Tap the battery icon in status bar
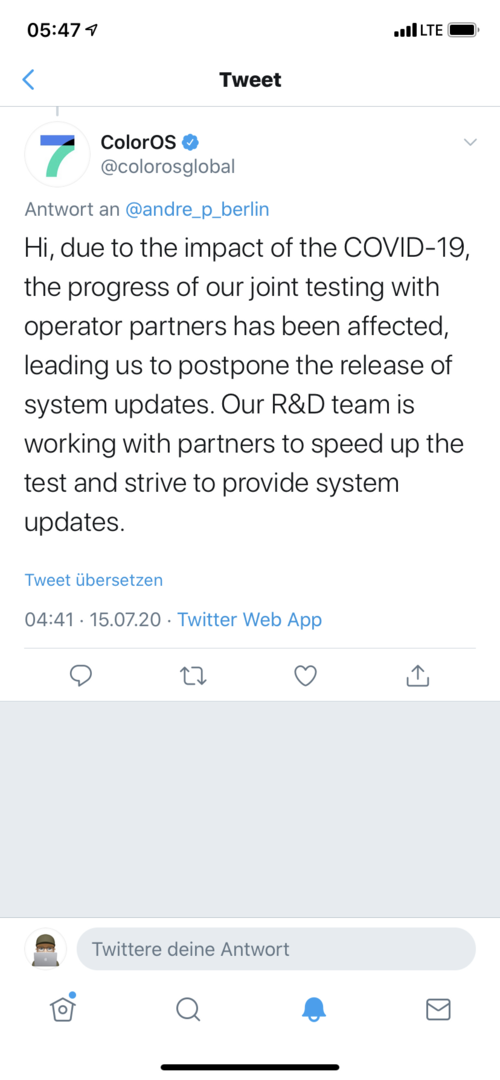Screen dimensions: 500x1080 point(463,30)
